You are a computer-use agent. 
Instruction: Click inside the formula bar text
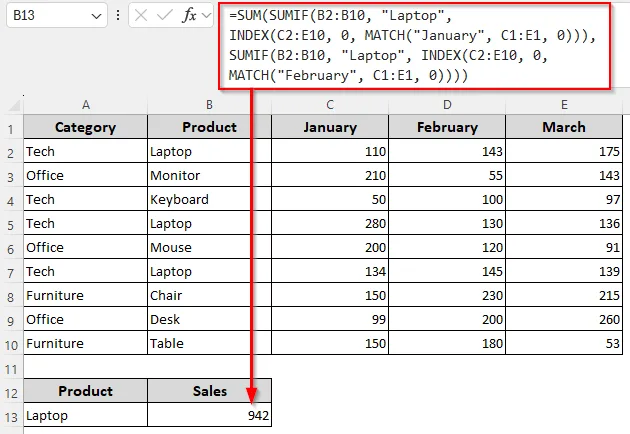[415, 45]
